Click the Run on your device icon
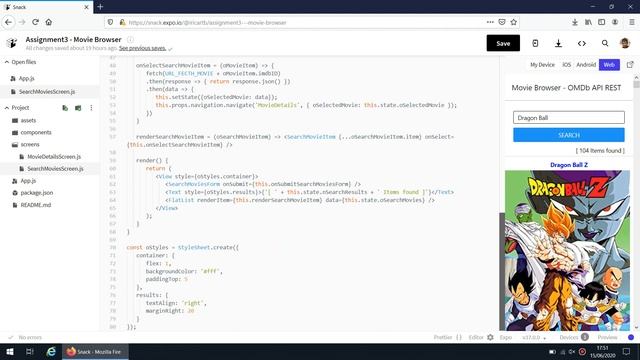Viewport: 640px width, 360px height. click(535, 43)
